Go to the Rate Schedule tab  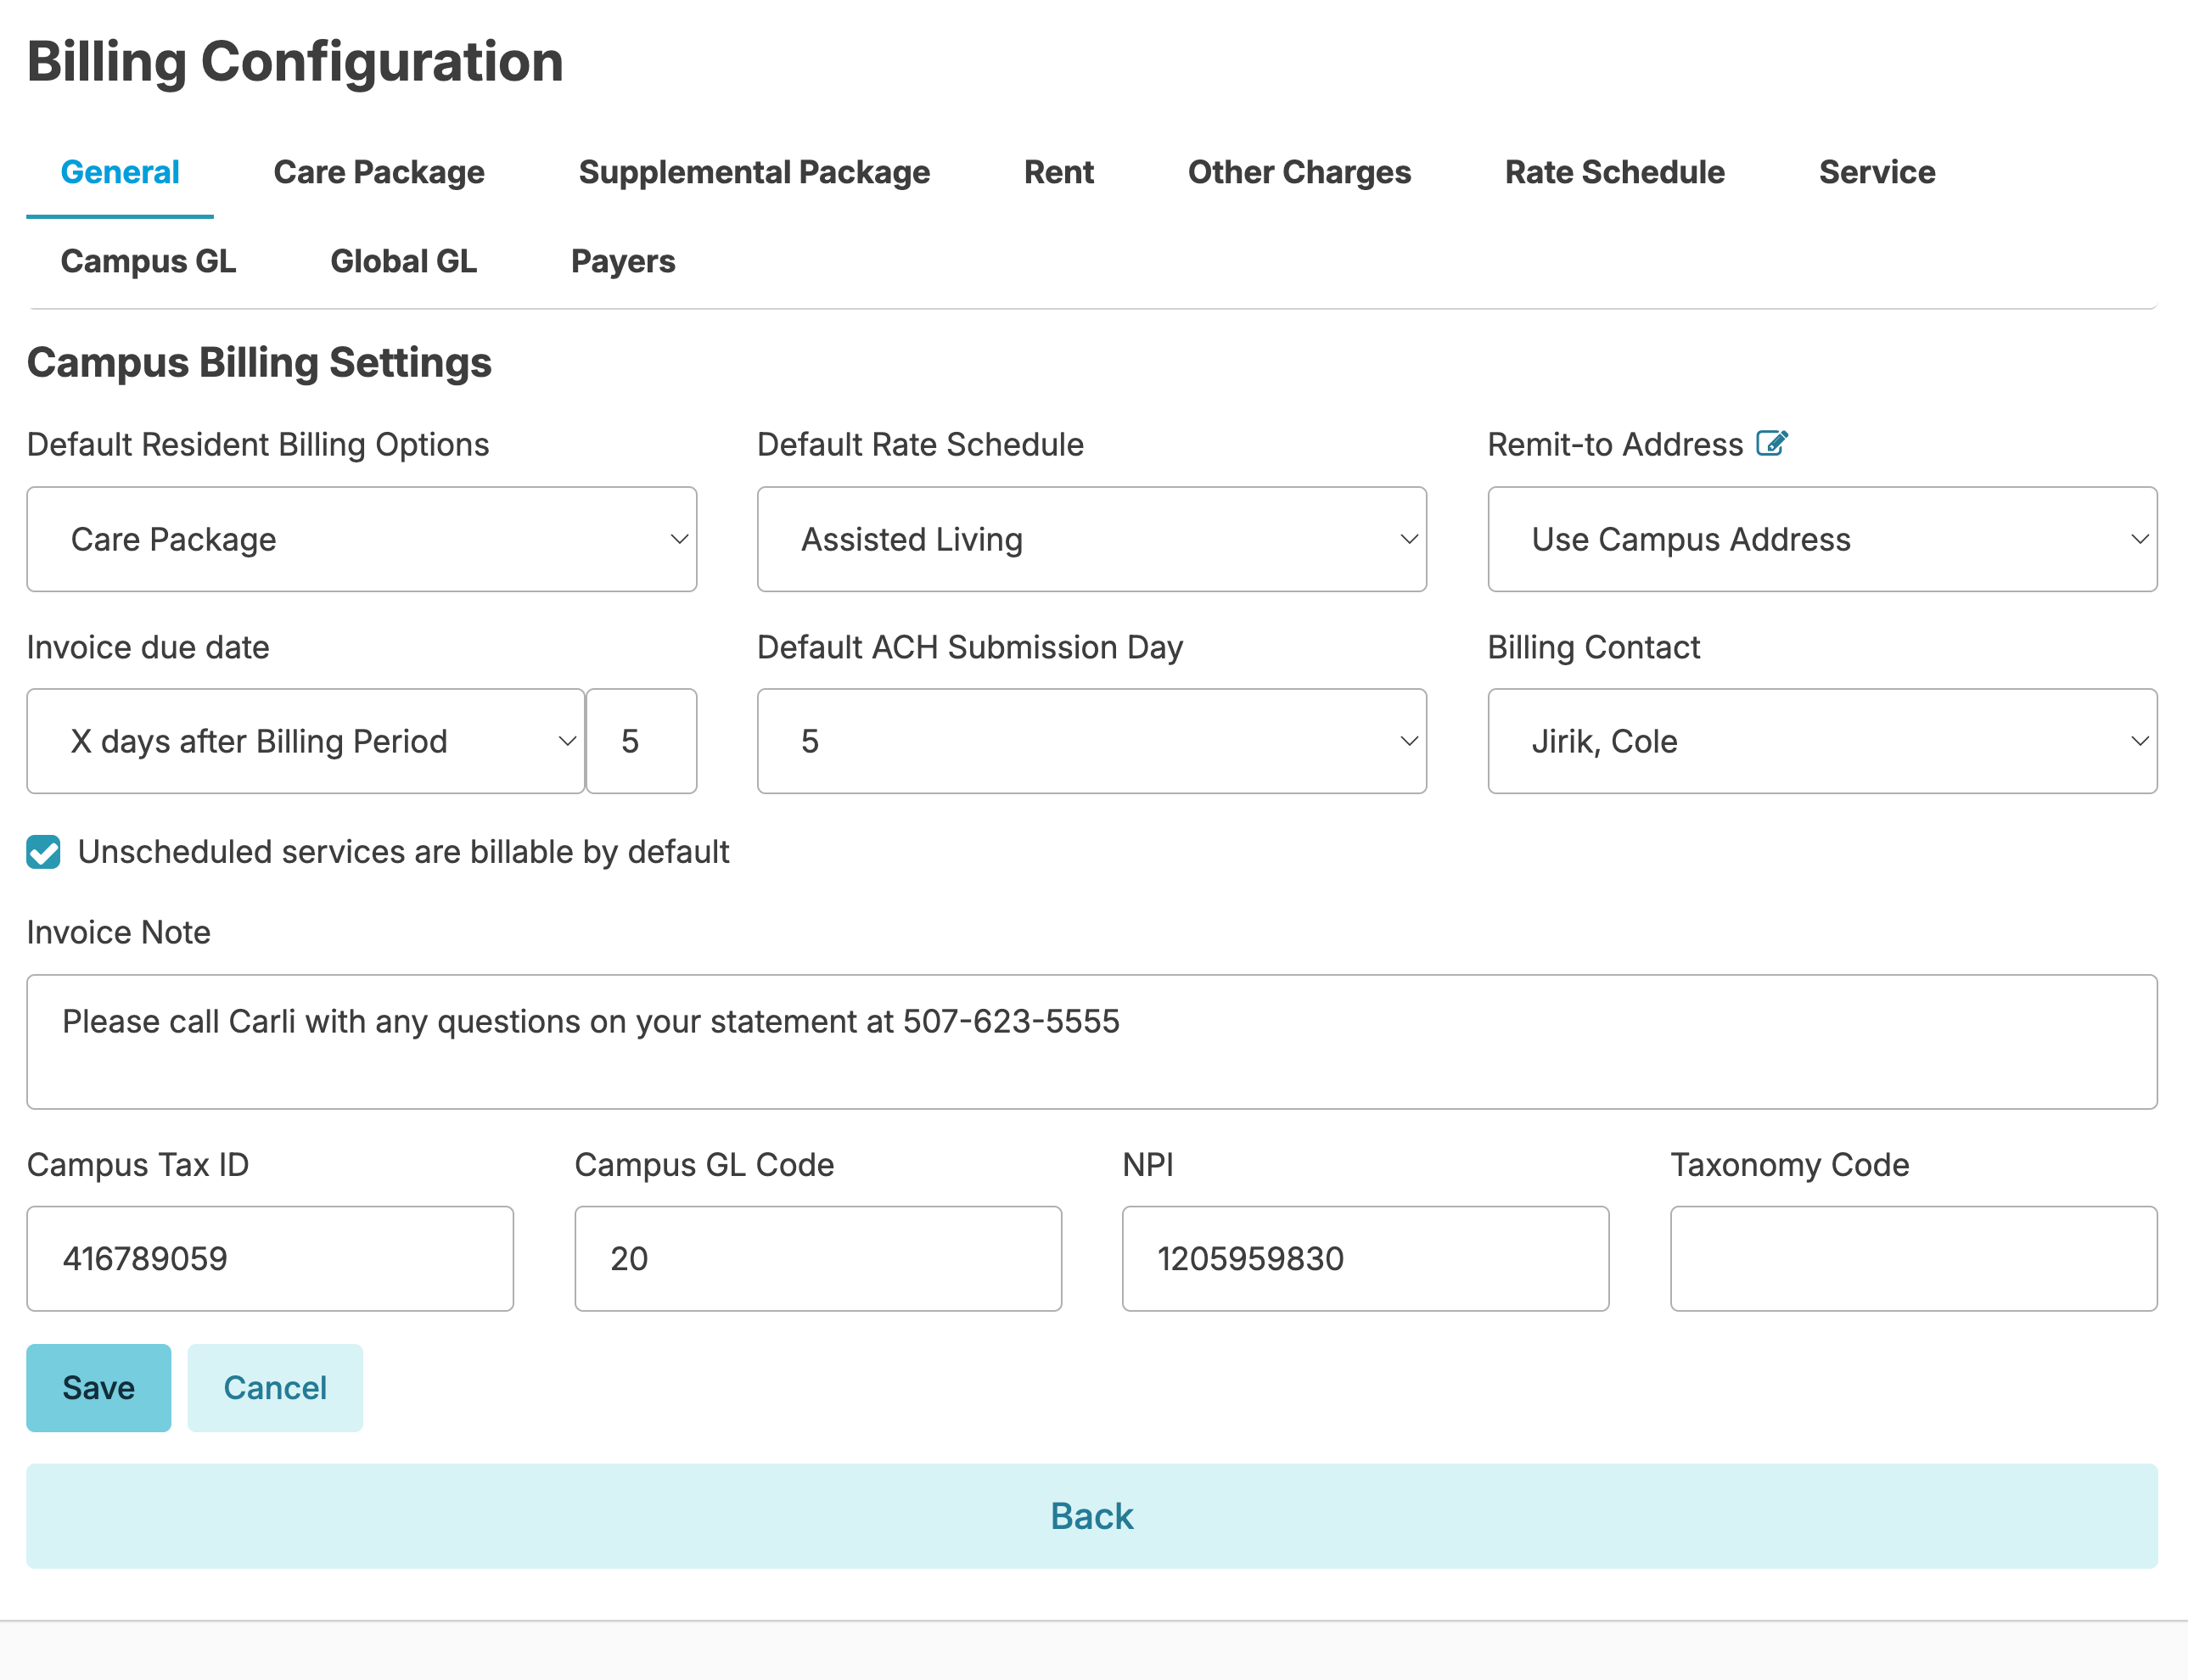tap(1614, 172)
